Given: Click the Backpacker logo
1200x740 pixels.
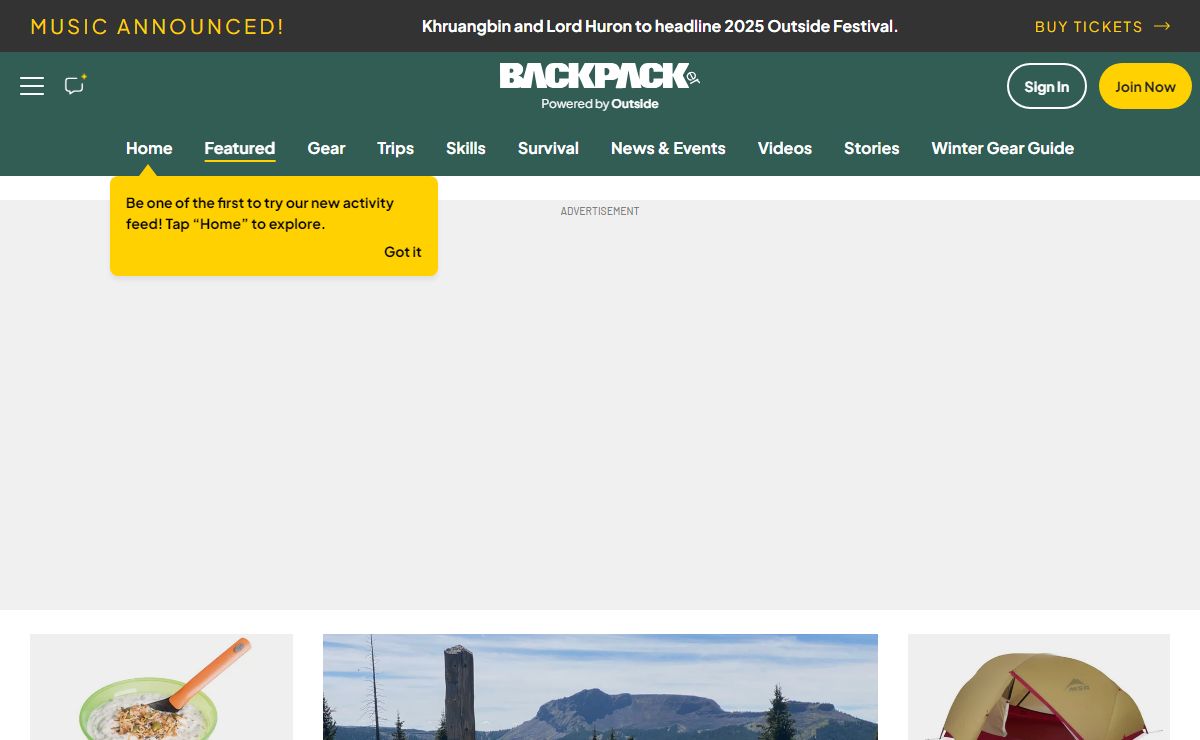Looking at the screenshot, I should coord(599,76).
